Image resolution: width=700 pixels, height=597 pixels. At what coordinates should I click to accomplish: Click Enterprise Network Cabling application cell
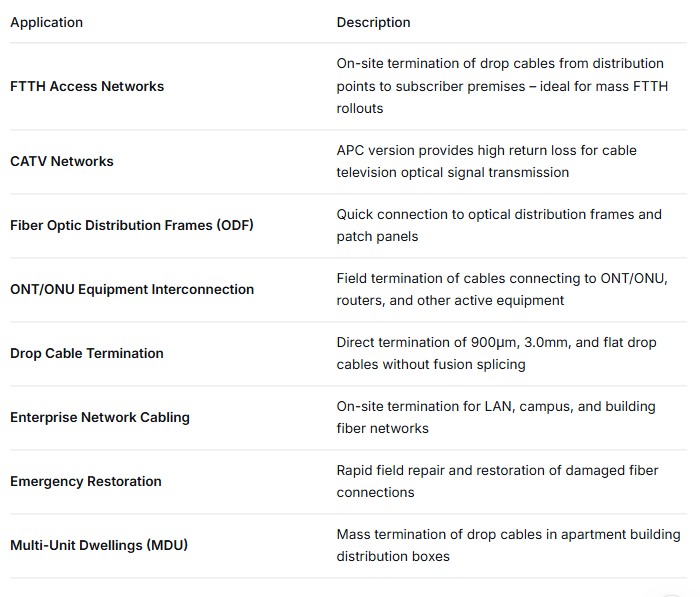[100, 417]
